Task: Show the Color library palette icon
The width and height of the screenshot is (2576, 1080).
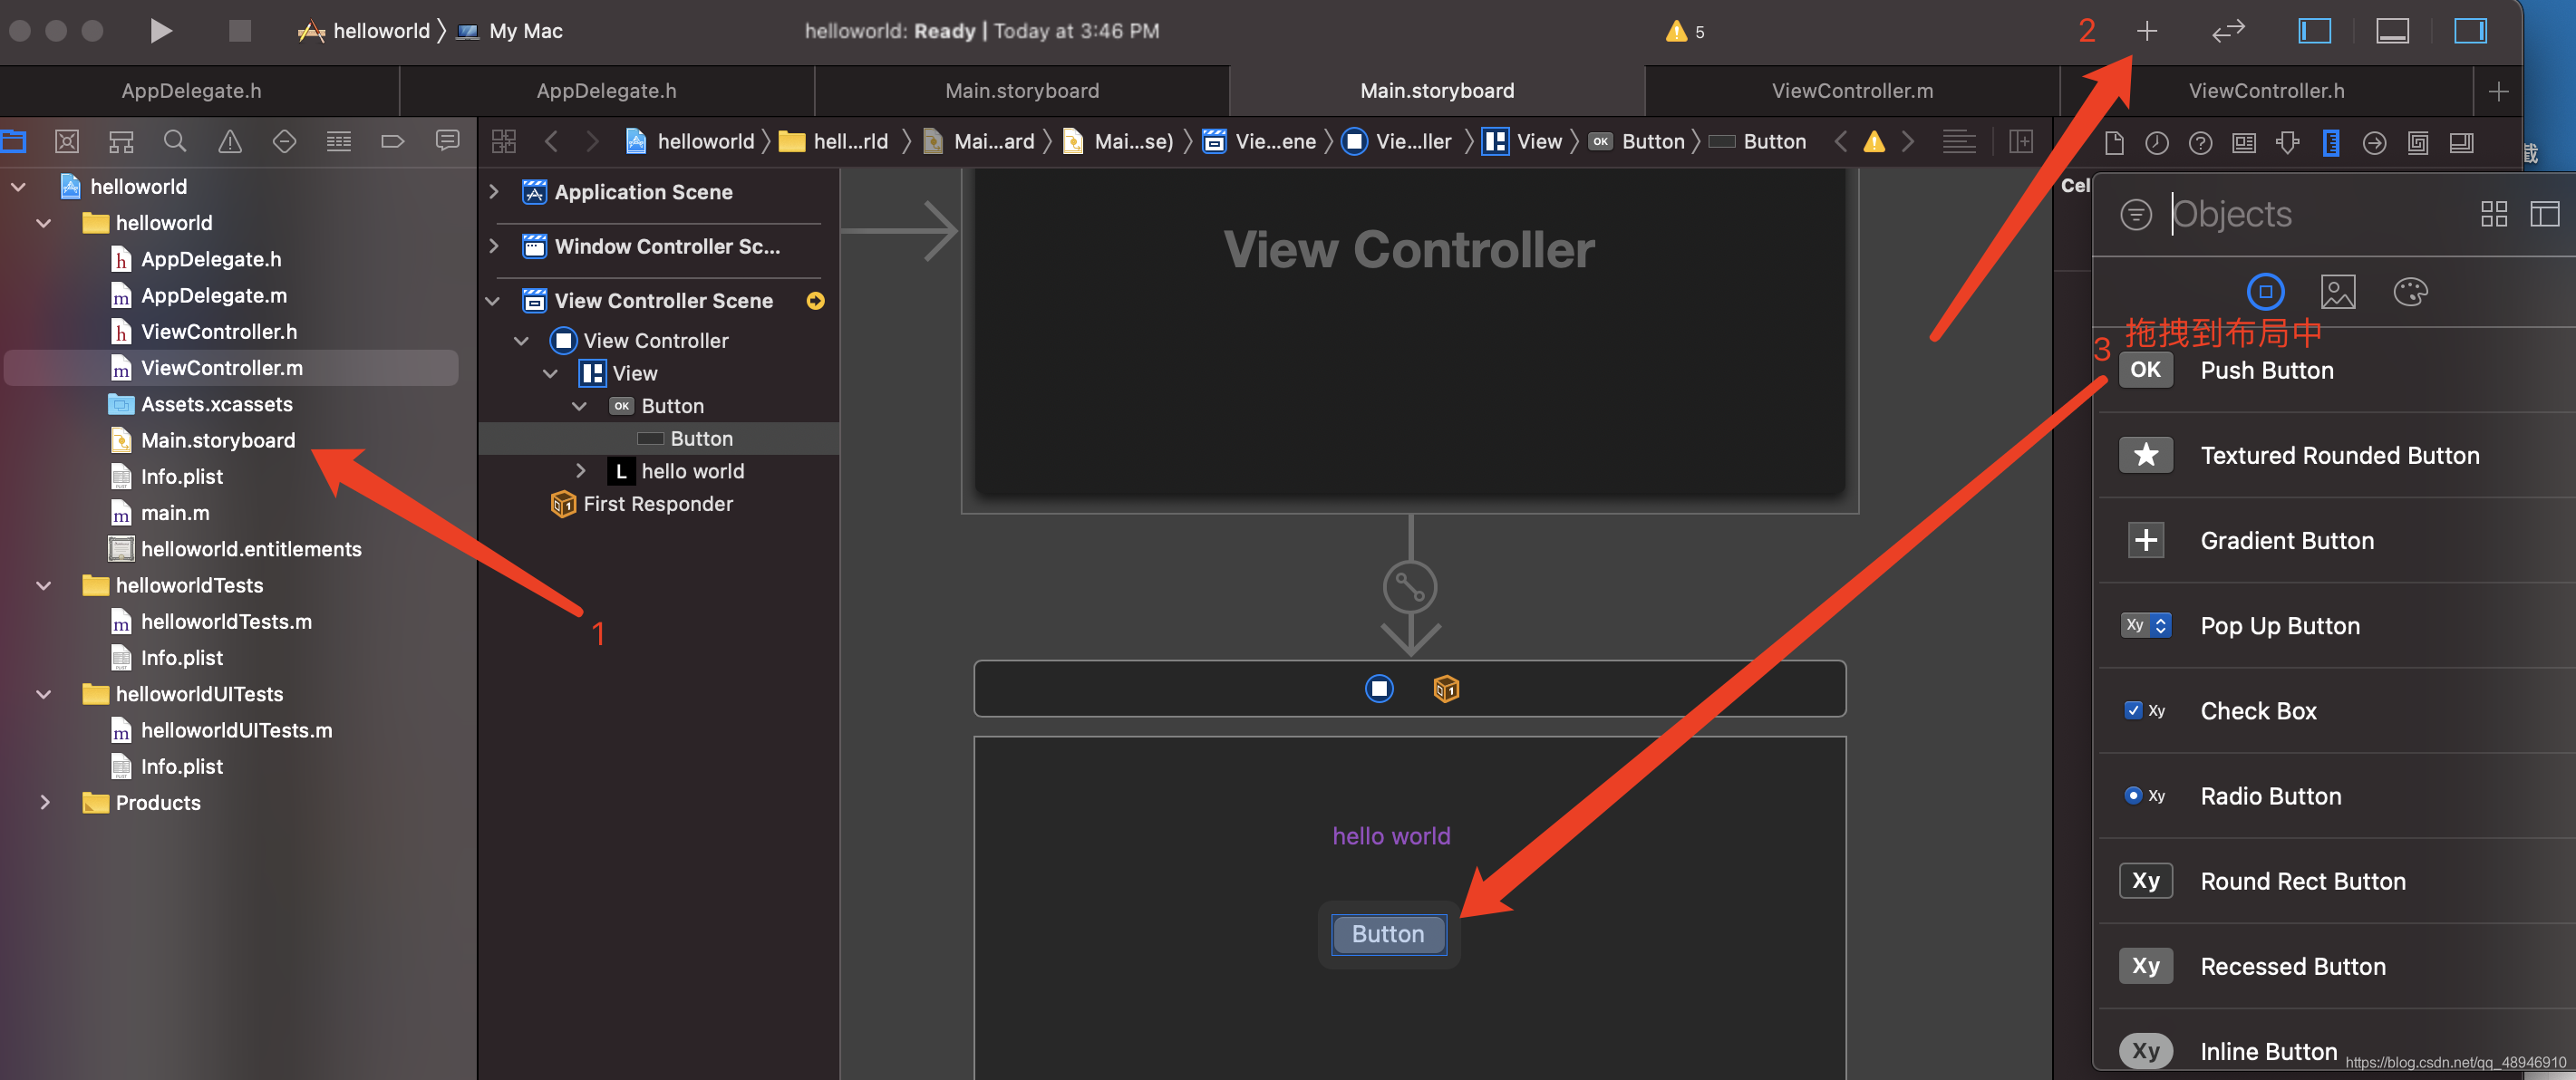Action: [2410, 292]
